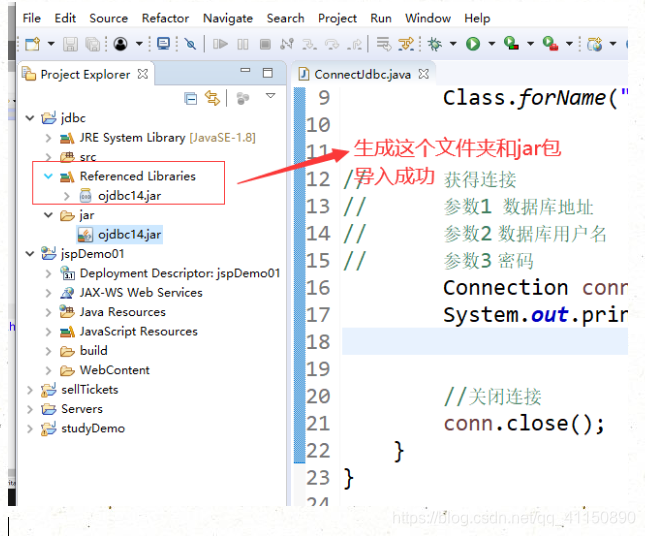Toggle Skip All Breakpoints icon

tap(190, 44)
